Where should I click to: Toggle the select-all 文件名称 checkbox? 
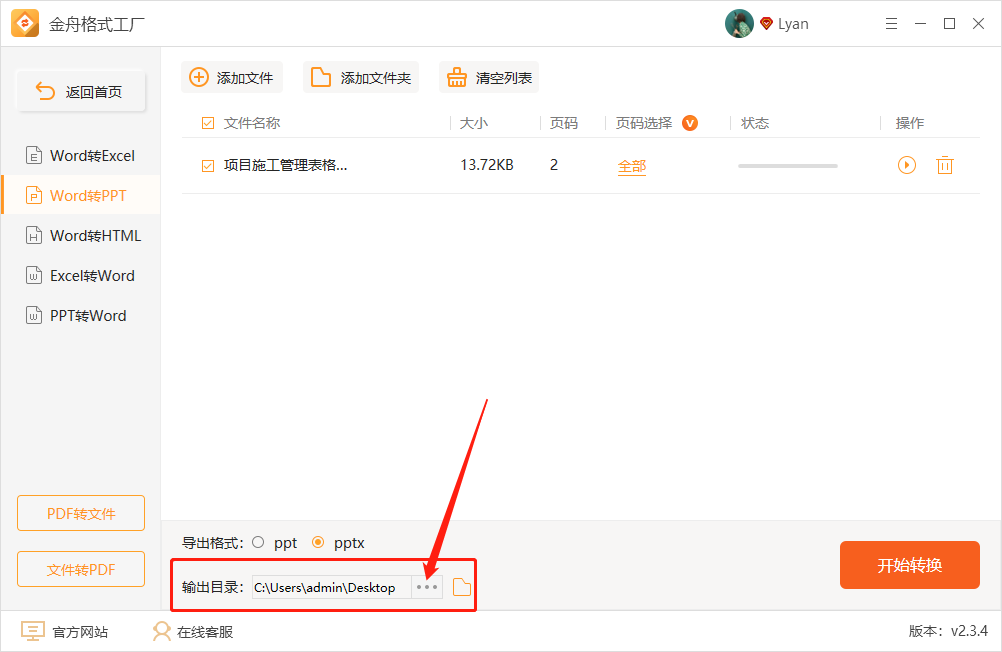tap(208, 123)
